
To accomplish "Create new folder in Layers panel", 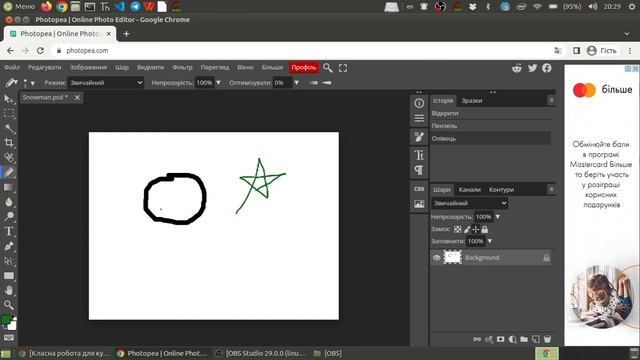I will pyautogui.click(x=524, y=339).
